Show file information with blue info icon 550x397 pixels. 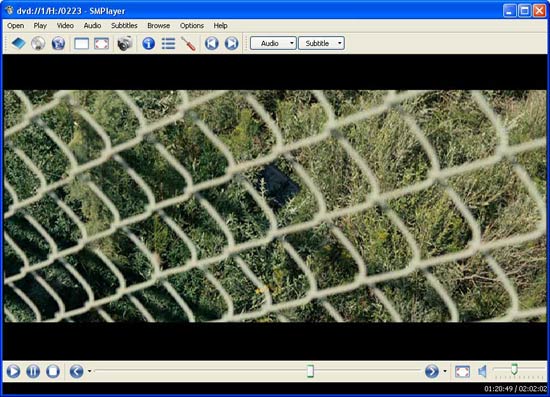tap(148, 43)
